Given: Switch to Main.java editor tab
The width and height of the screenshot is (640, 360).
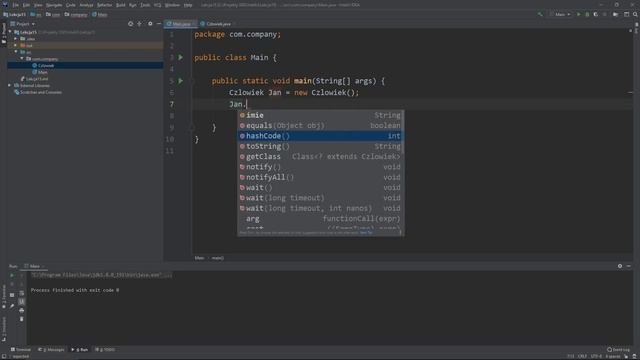Looking at the screenshot, I should coord(181,24).
